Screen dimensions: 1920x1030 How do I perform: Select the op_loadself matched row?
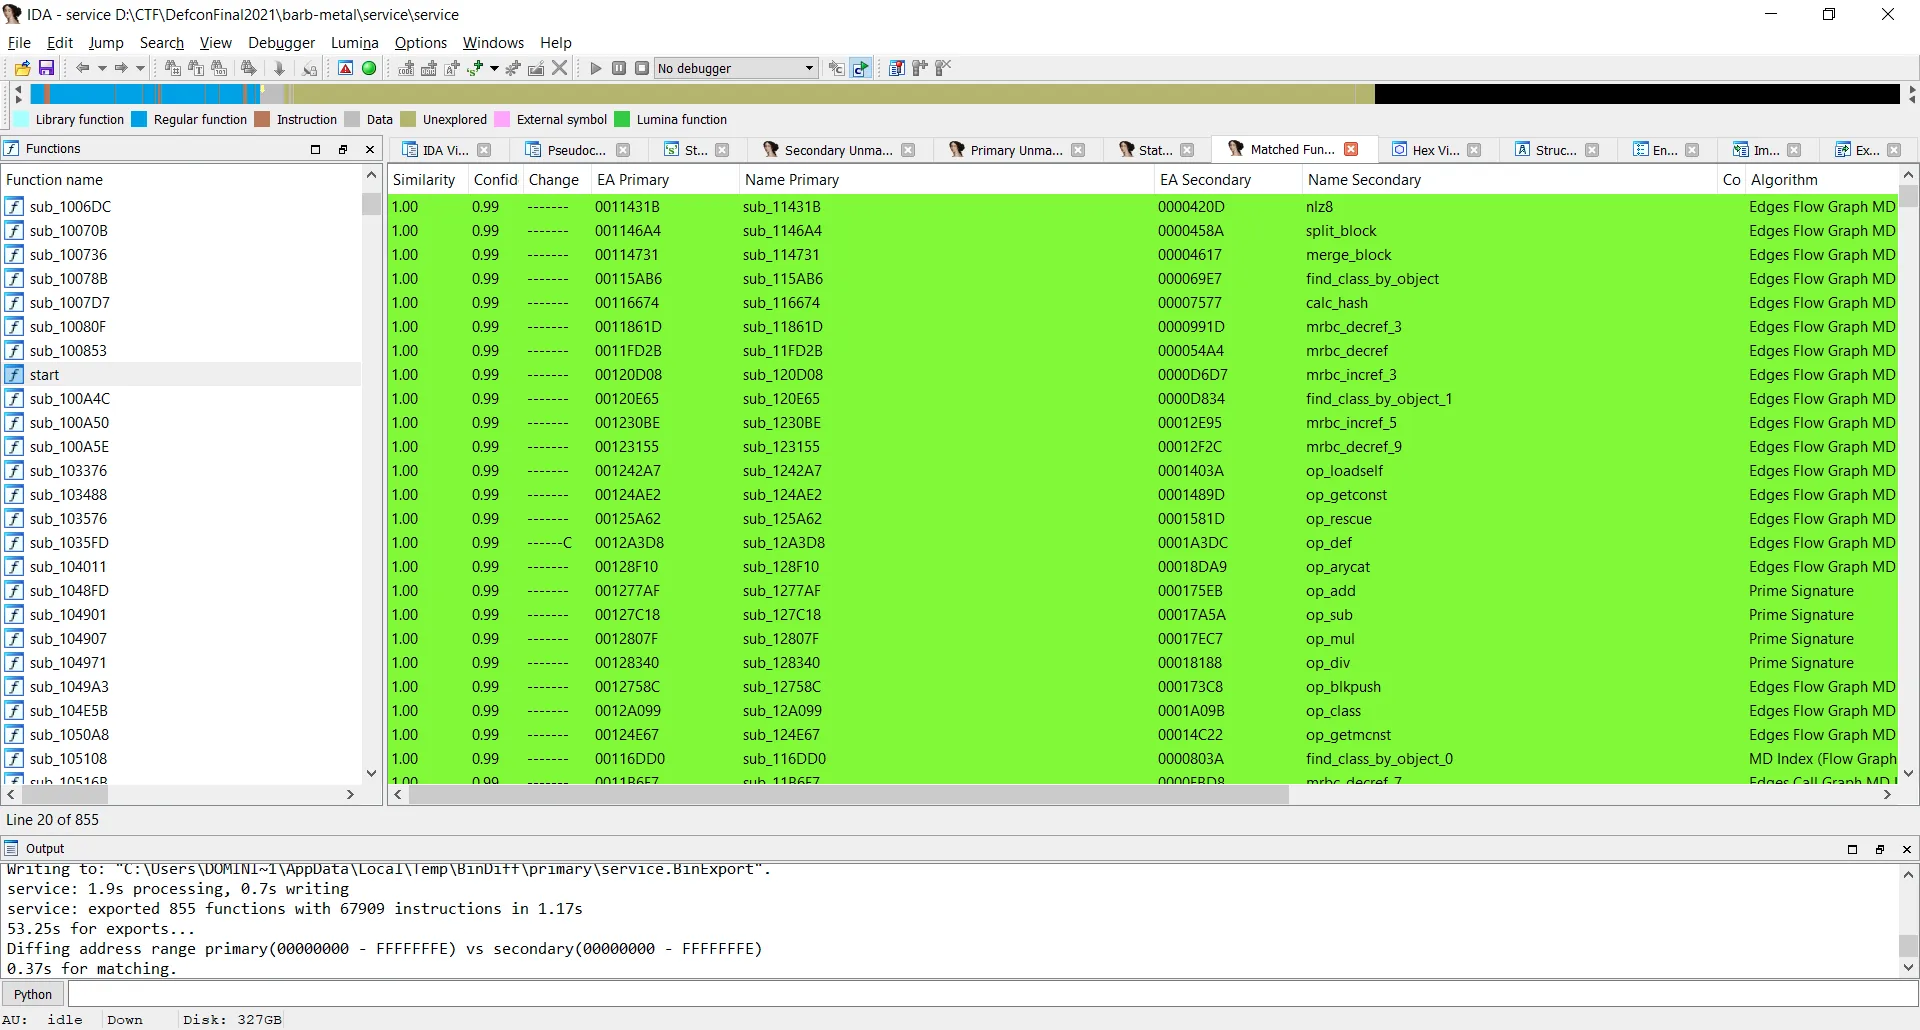click(x=1344, y=471)
